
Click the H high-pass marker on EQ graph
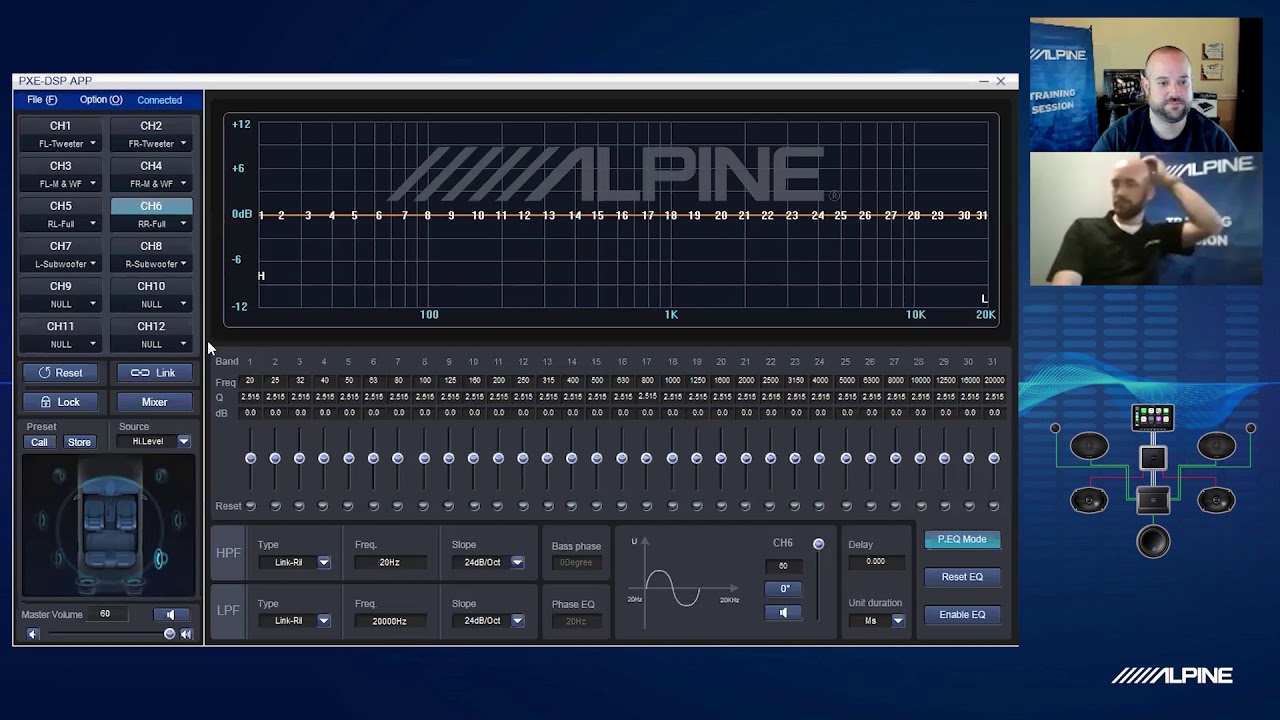[261, 276]
